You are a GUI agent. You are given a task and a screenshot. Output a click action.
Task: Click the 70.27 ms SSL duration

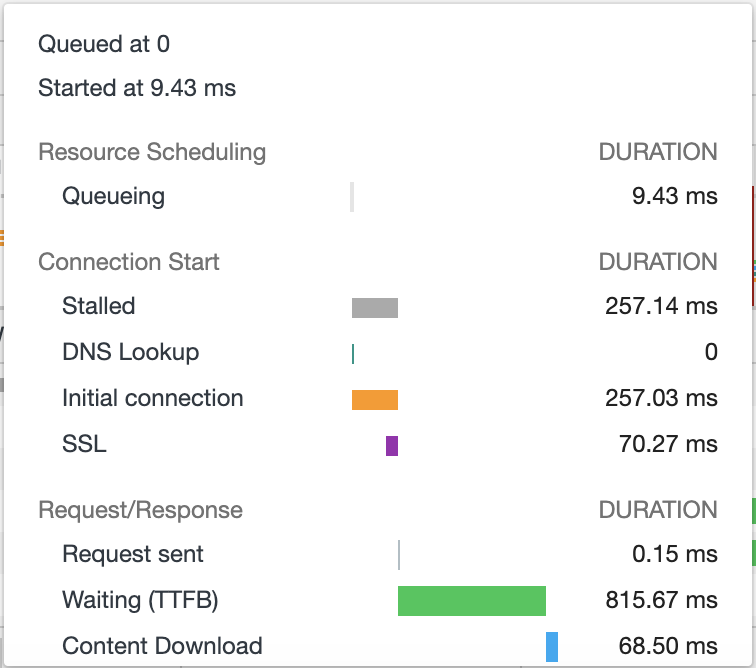[668, 444]
